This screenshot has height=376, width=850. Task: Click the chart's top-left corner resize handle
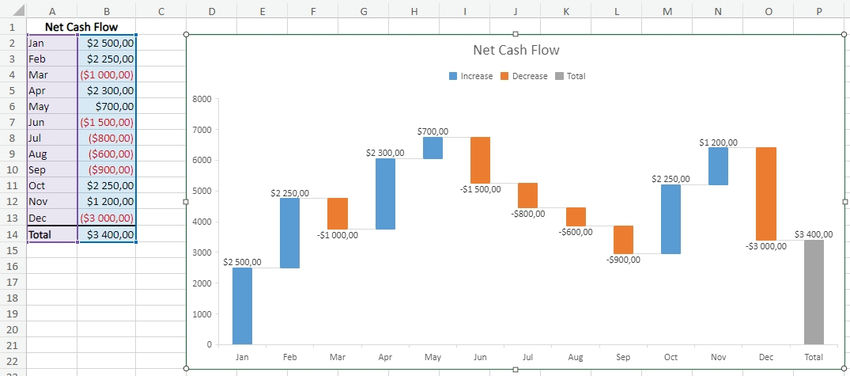tap(186, 35)
